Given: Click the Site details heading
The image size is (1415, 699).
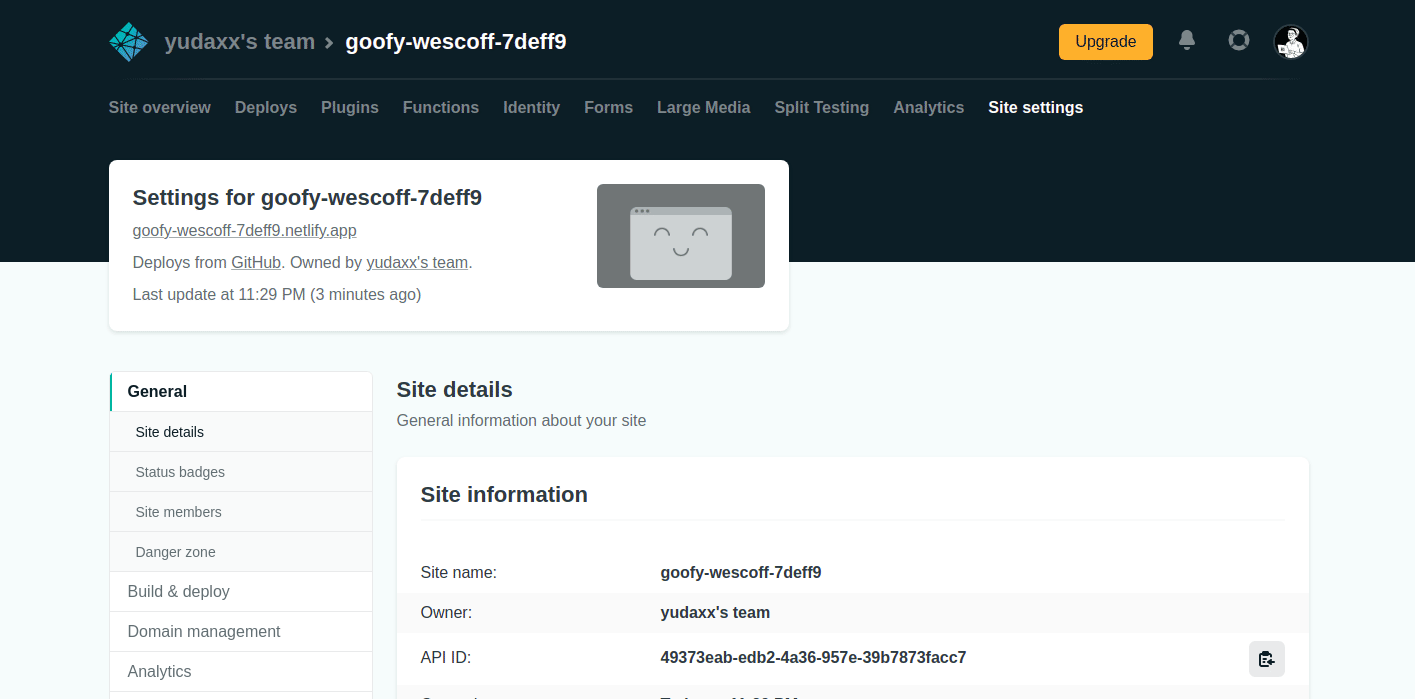Looking at the screenshot, I should point(455,390).
